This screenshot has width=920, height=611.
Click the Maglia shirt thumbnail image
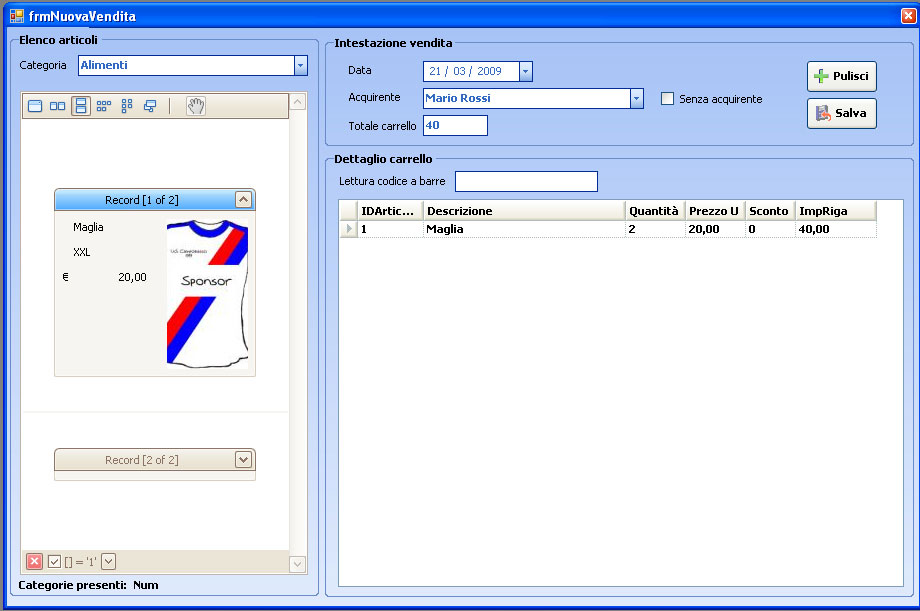pos(207,295)
